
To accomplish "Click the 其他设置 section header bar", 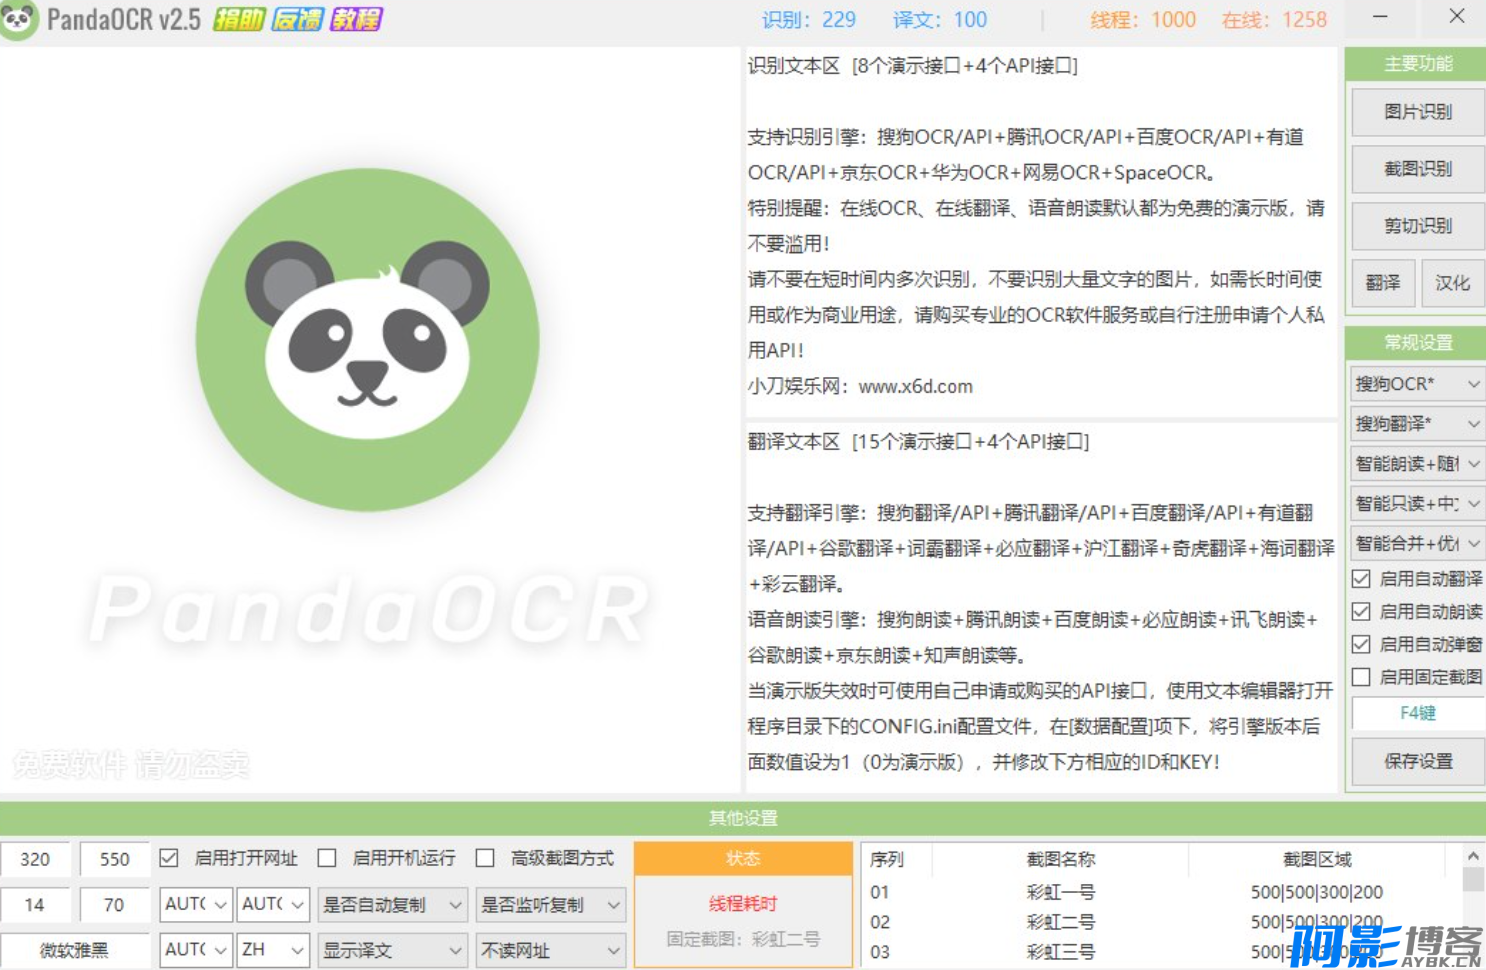I will [x=743, y=818].
